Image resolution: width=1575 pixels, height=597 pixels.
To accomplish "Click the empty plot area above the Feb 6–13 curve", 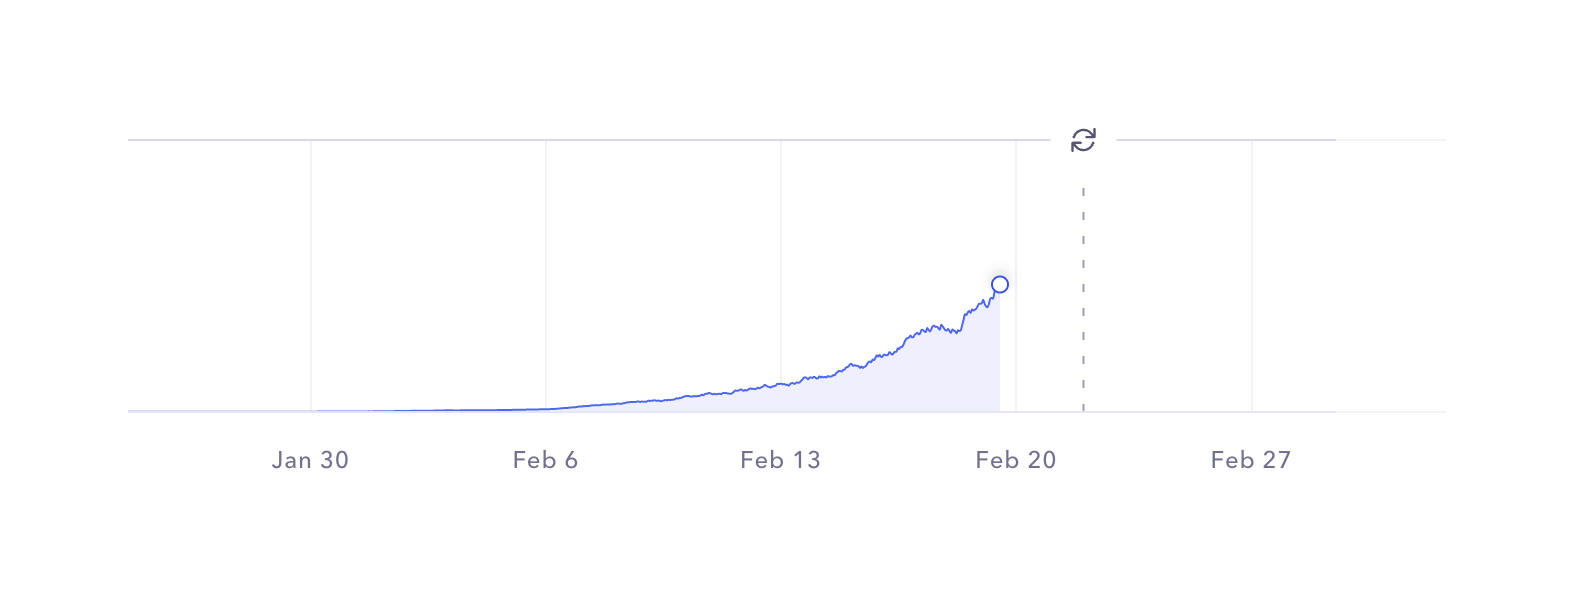I will click(x=660, y=270).
